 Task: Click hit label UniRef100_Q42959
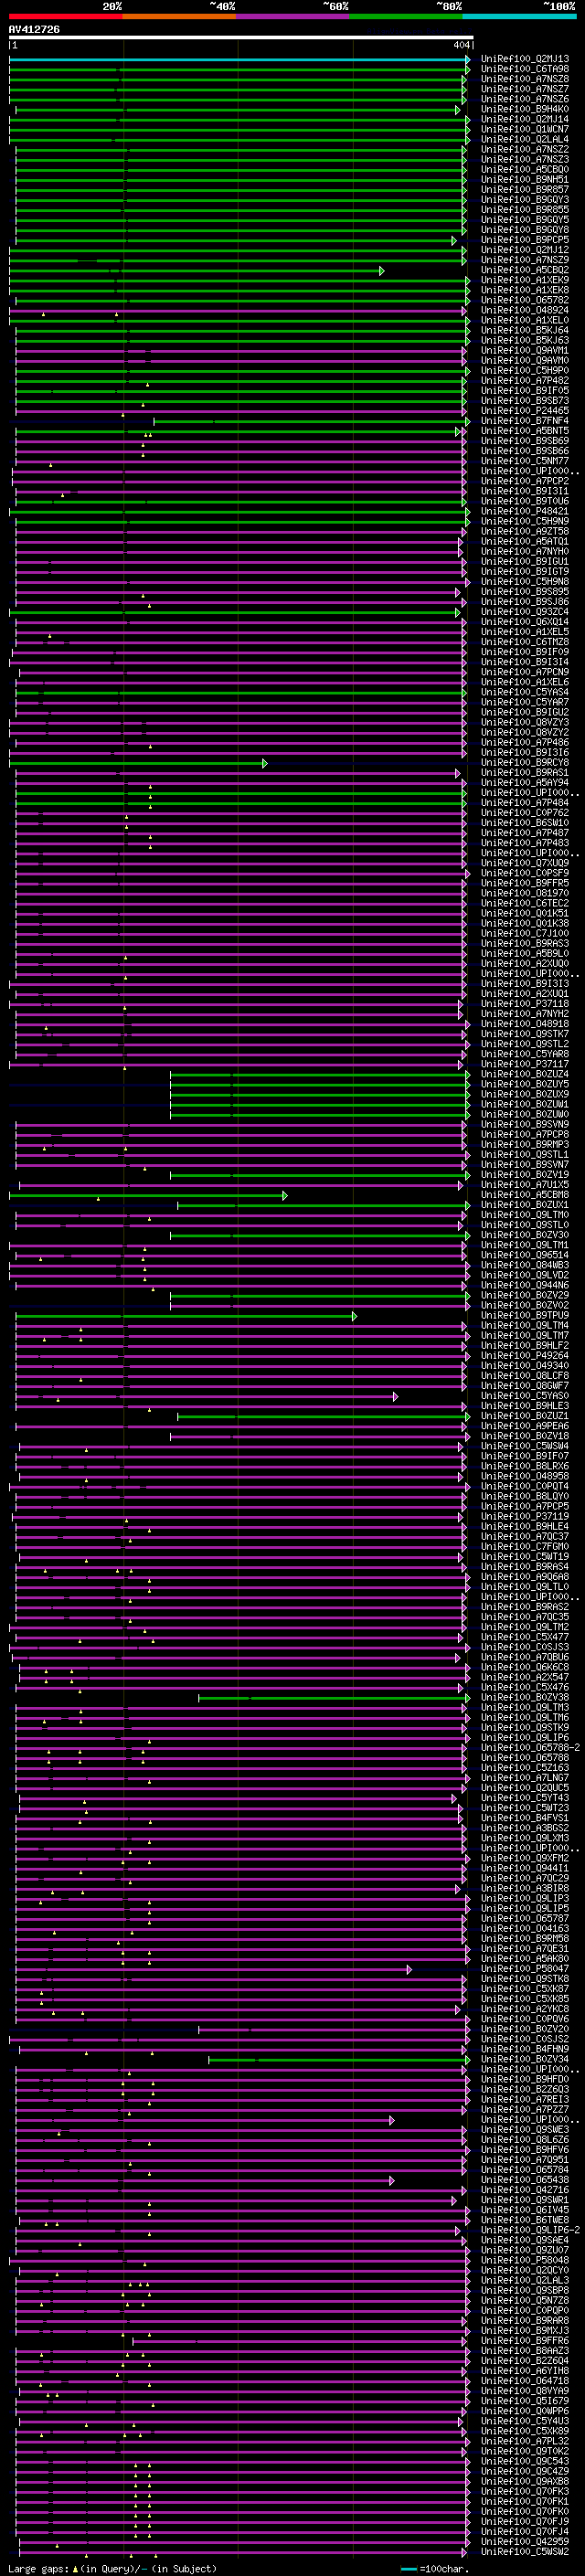pos(525,2542)
